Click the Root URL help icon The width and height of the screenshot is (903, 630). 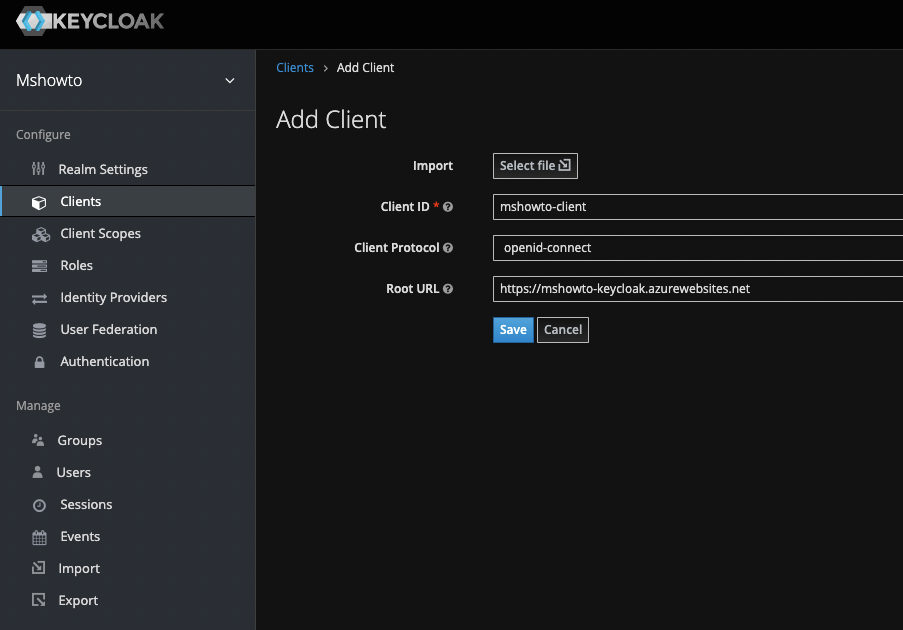(447, 289)
